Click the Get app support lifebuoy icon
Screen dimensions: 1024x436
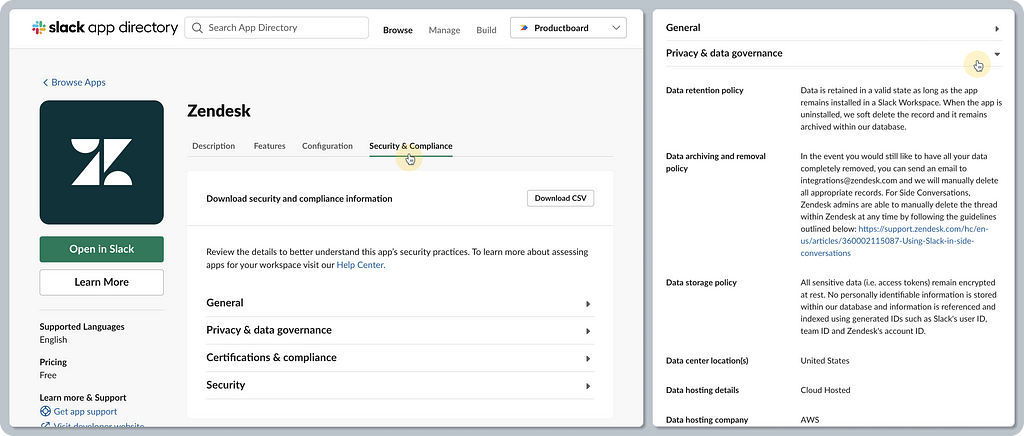tap(45, 411)
